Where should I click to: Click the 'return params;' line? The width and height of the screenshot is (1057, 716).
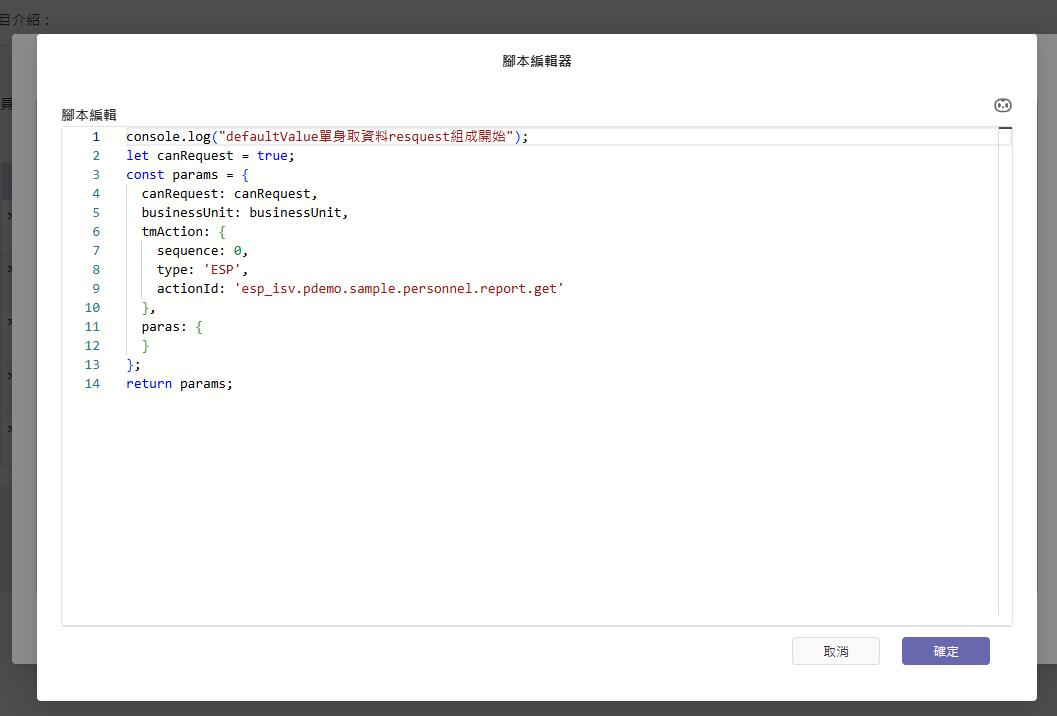coord(179,384)
